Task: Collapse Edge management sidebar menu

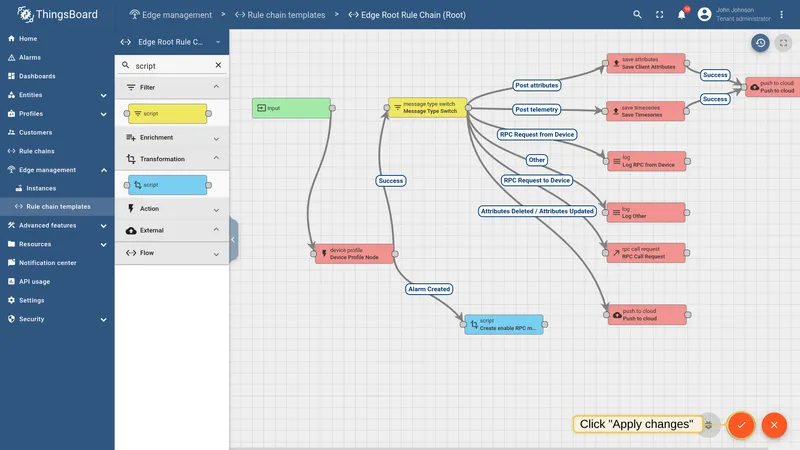Action: (57, 170)
